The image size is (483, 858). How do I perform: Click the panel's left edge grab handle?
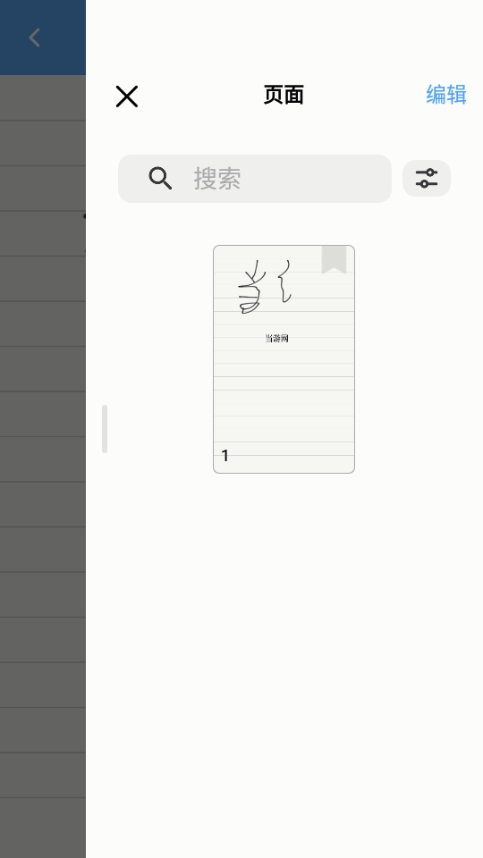104,429
